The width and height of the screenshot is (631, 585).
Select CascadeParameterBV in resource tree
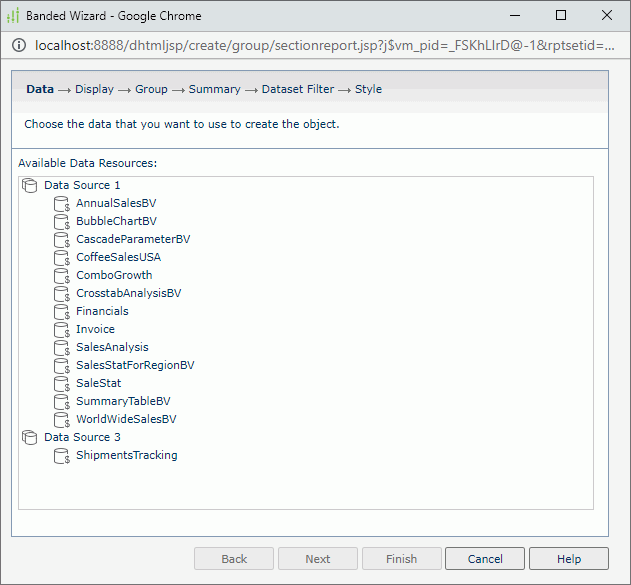(132, 239)
